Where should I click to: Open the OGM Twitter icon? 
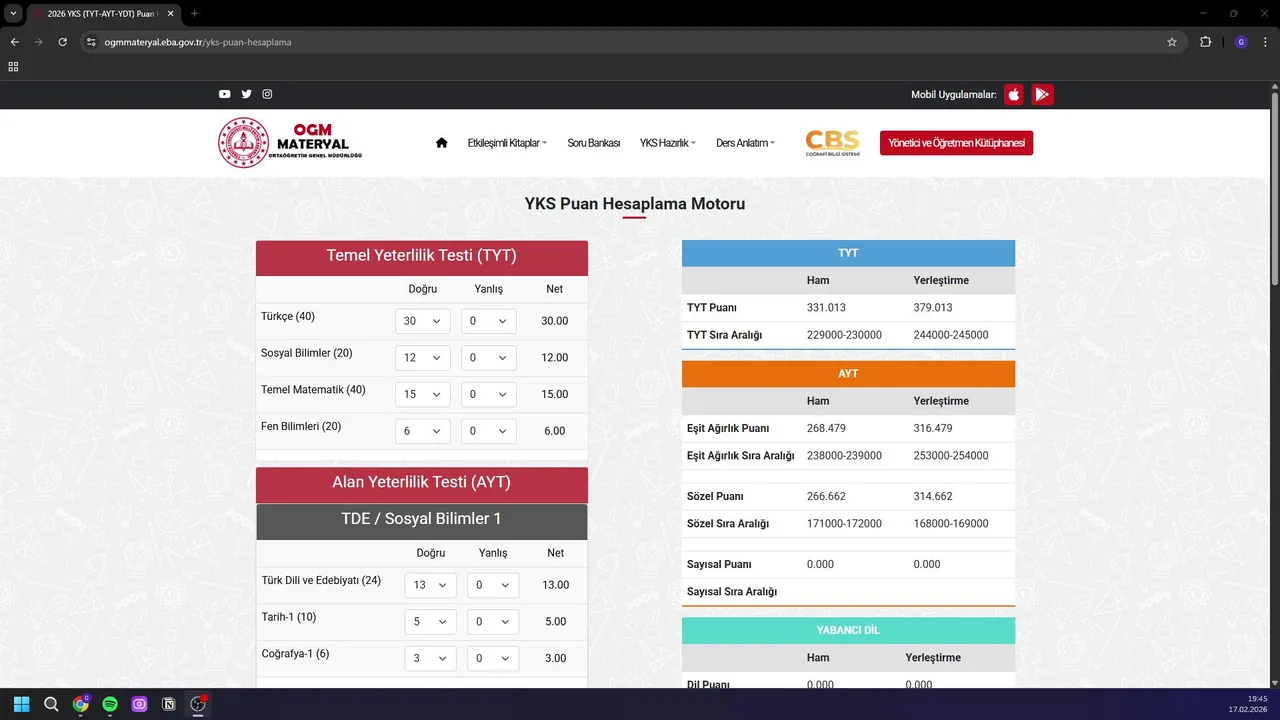coord(246,94)
